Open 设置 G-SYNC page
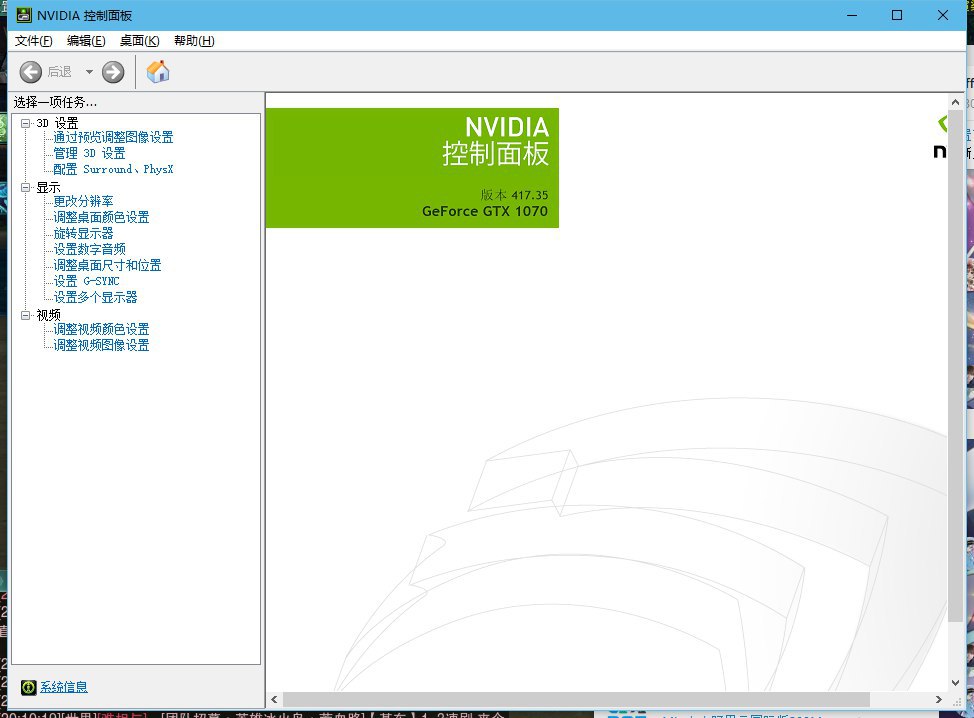974x718 pixels. [86, 281]
